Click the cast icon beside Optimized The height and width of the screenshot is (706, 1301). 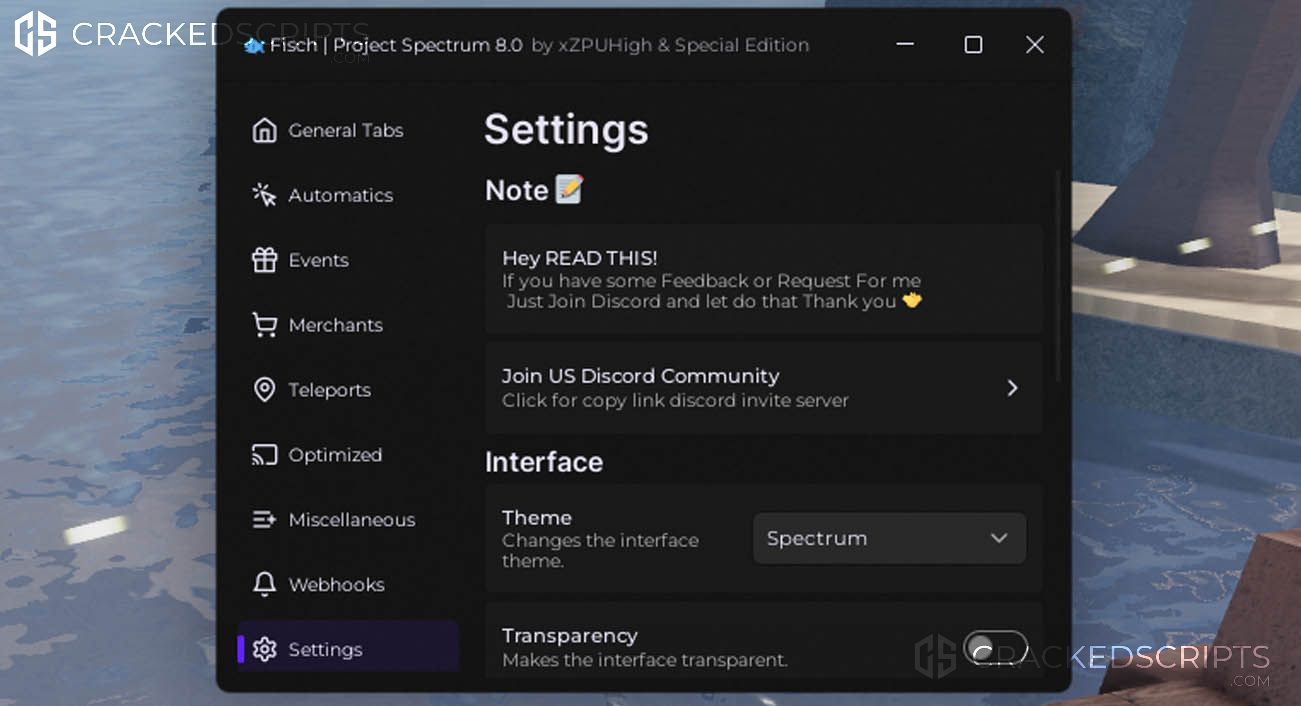tap(264, 455)
